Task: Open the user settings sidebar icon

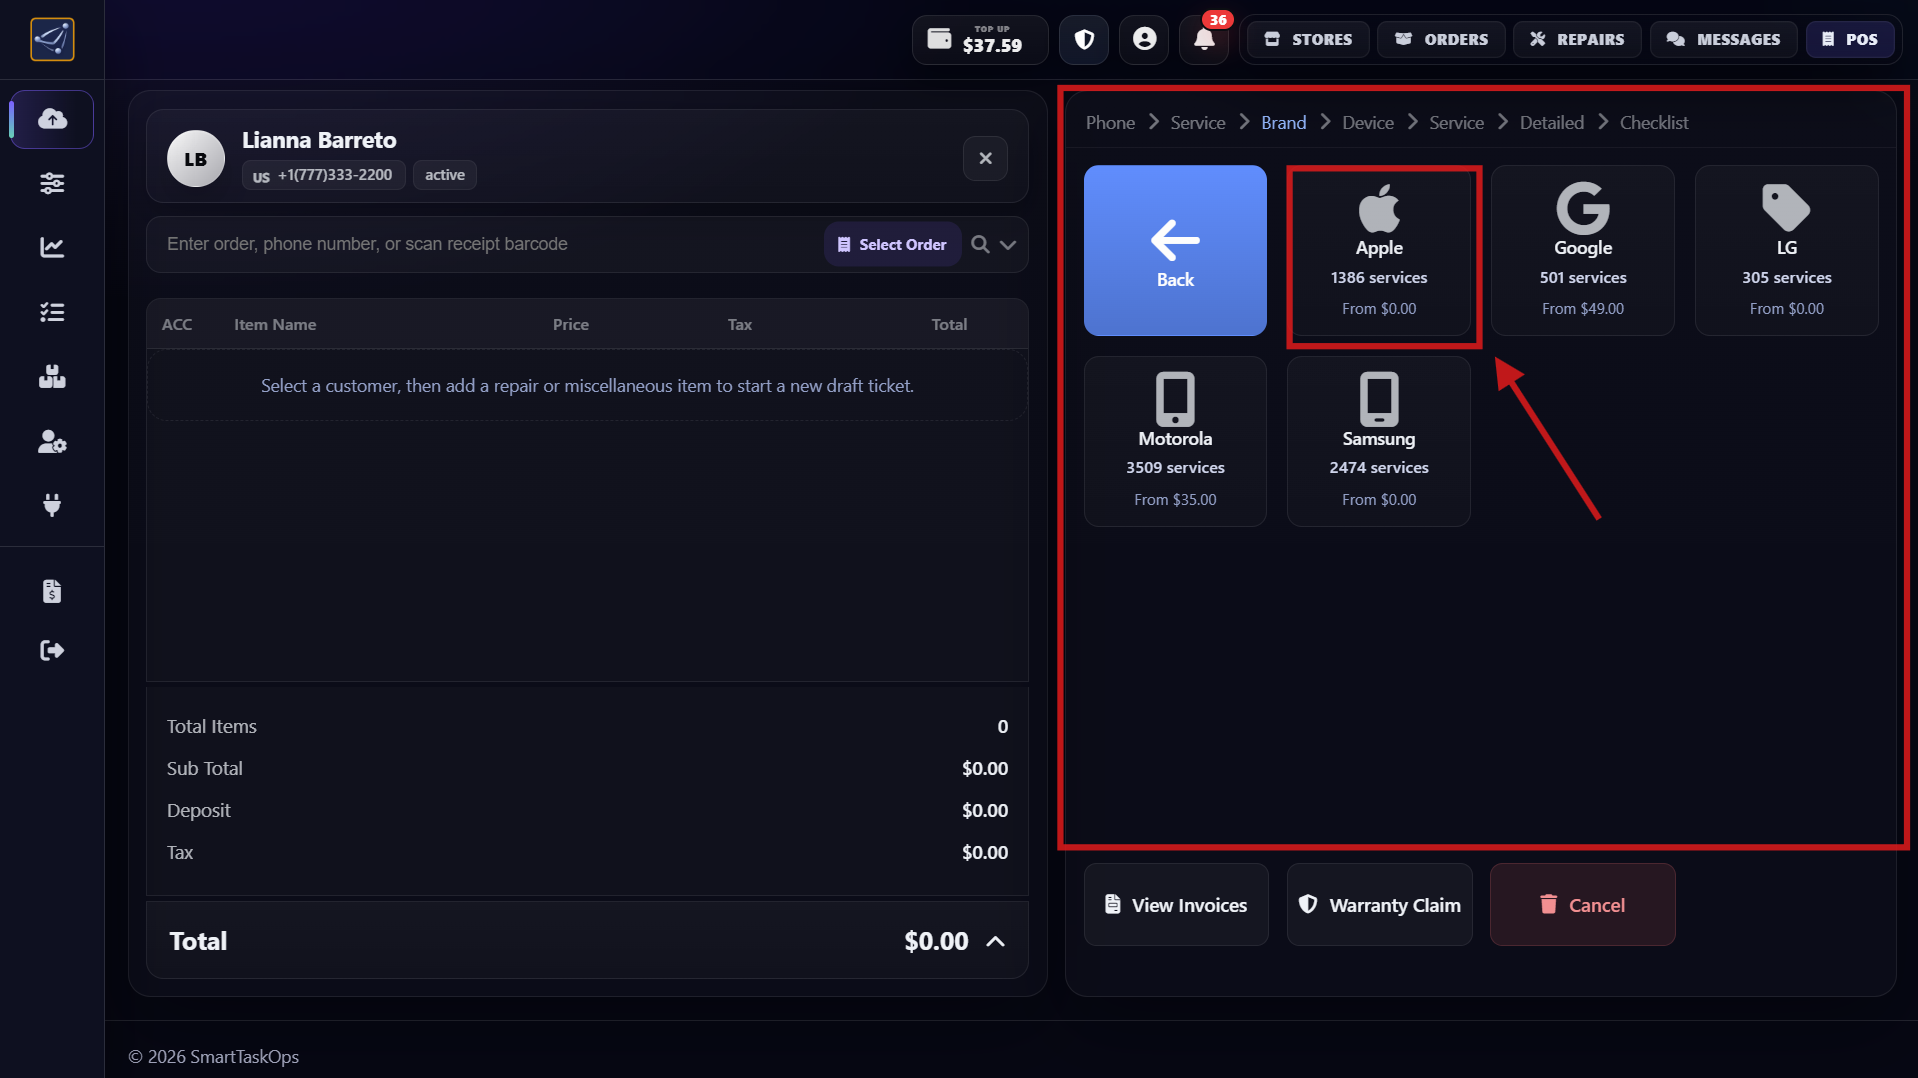Action: click(52, 441)
